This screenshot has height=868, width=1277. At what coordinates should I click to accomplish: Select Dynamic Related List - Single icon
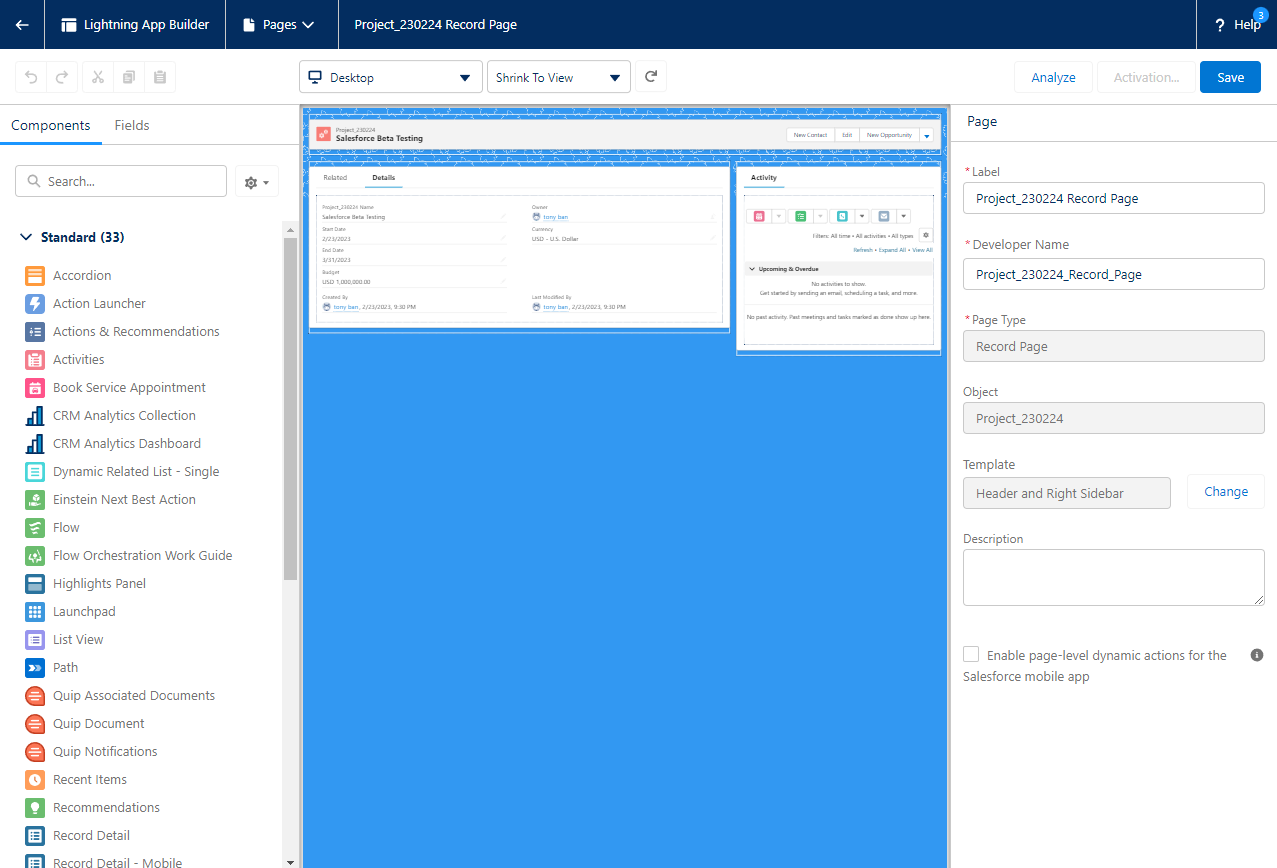point(35,471)
